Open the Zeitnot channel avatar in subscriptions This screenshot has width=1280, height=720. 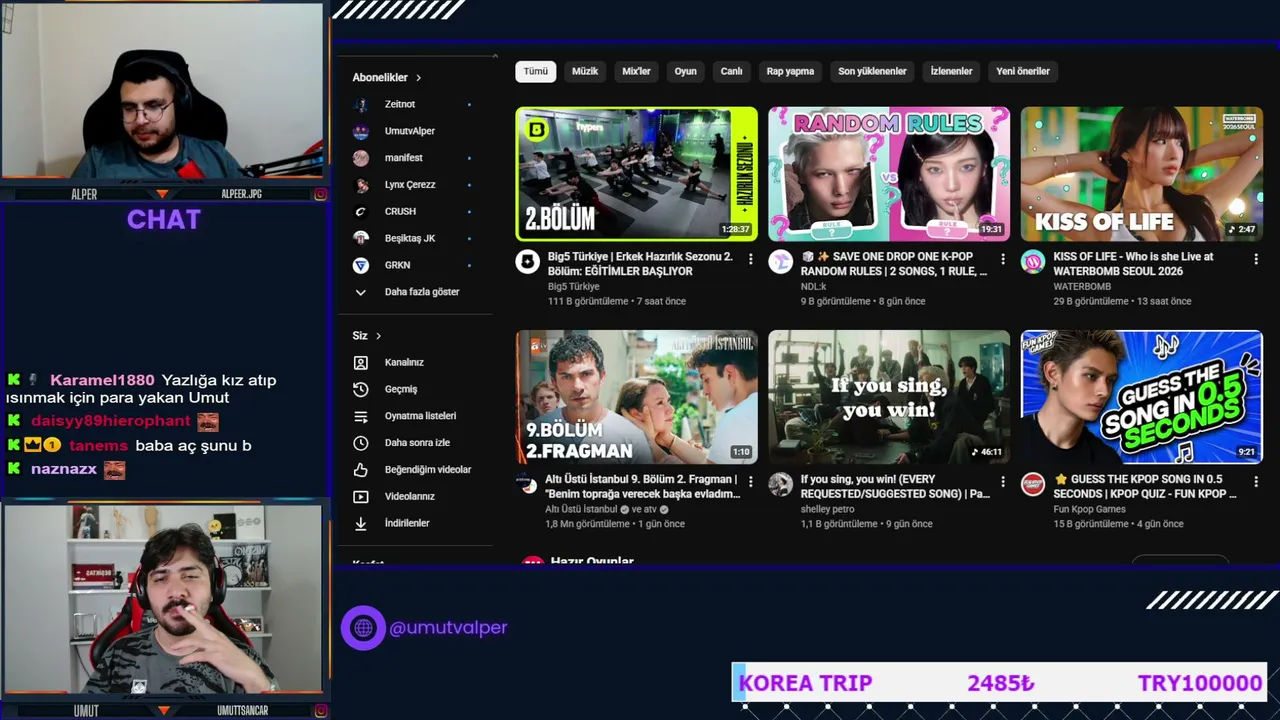[x=361, y=104]
